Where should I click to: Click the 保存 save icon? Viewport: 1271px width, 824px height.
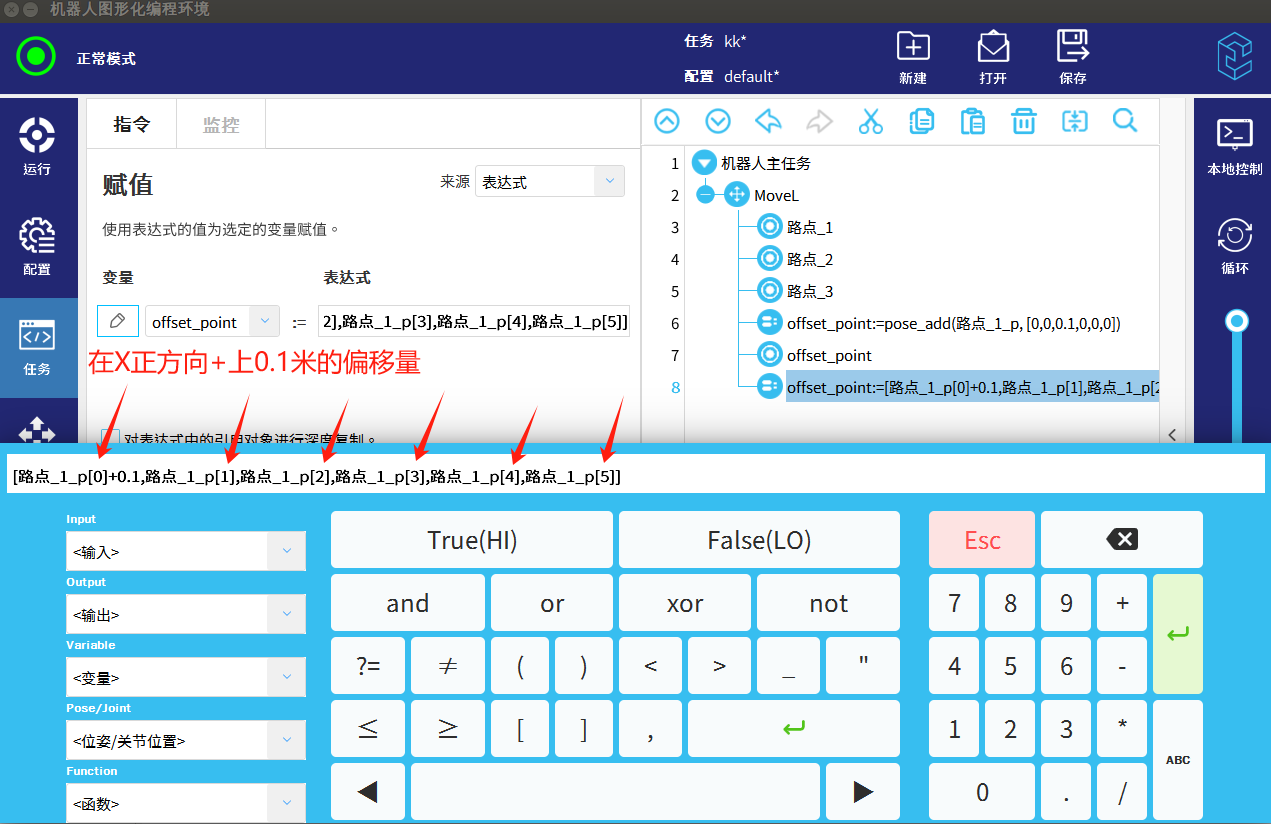pyautogui.click(x=1072, y=56)
